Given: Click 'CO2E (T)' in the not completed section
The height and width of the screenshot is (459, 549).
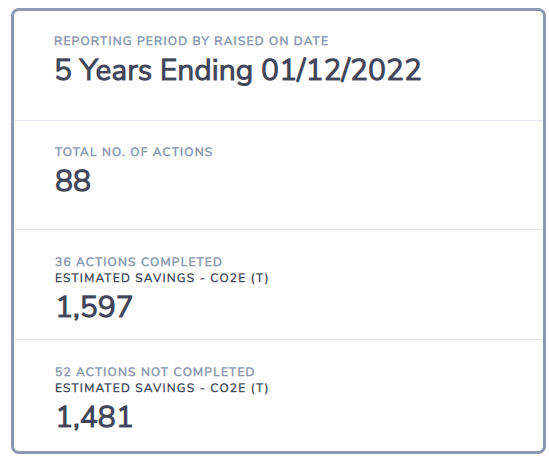Looking at the screenshot, I should click(239, 388).
